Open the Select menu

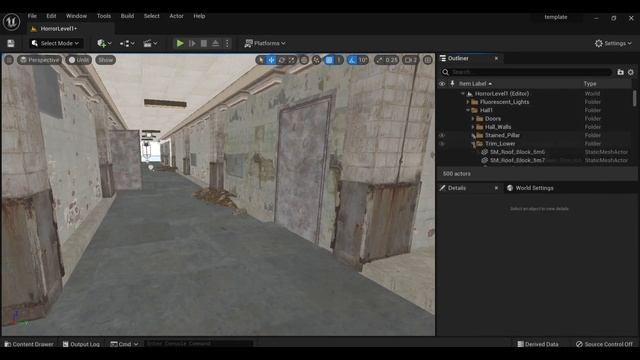click(151, 16)
